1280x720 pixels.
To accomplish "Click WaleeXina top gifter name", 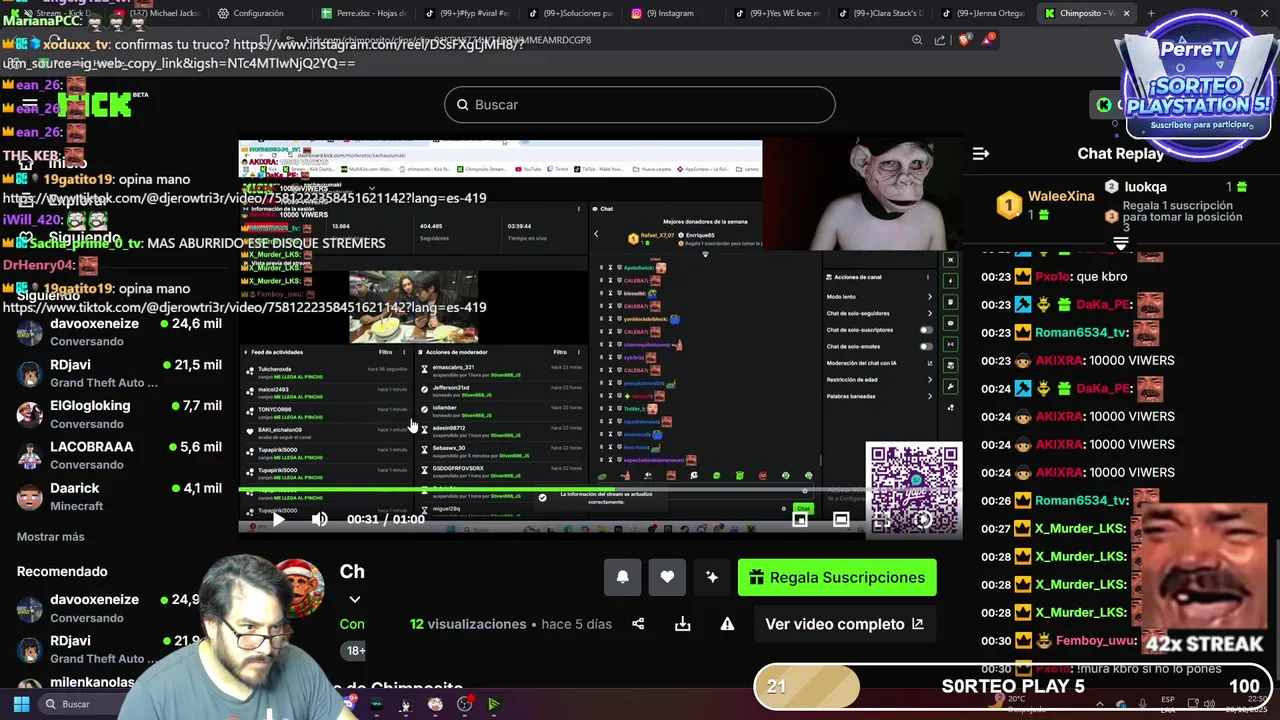I will [x=1061, y=196].
